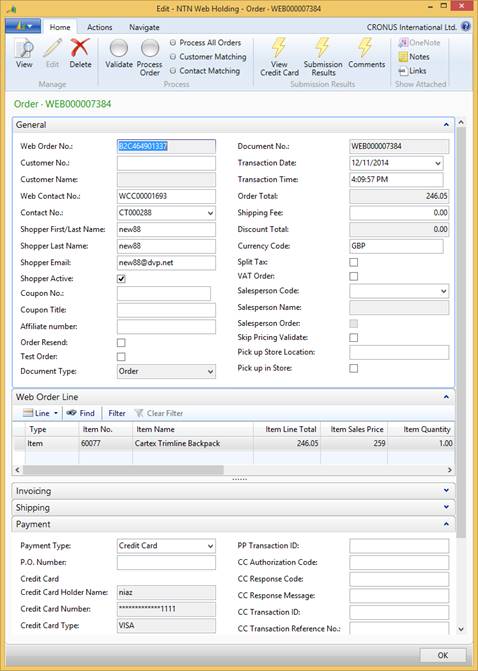Uncheck the Shopper Active checkbox
Screen dimensions: 478x671
click(122, 279)
